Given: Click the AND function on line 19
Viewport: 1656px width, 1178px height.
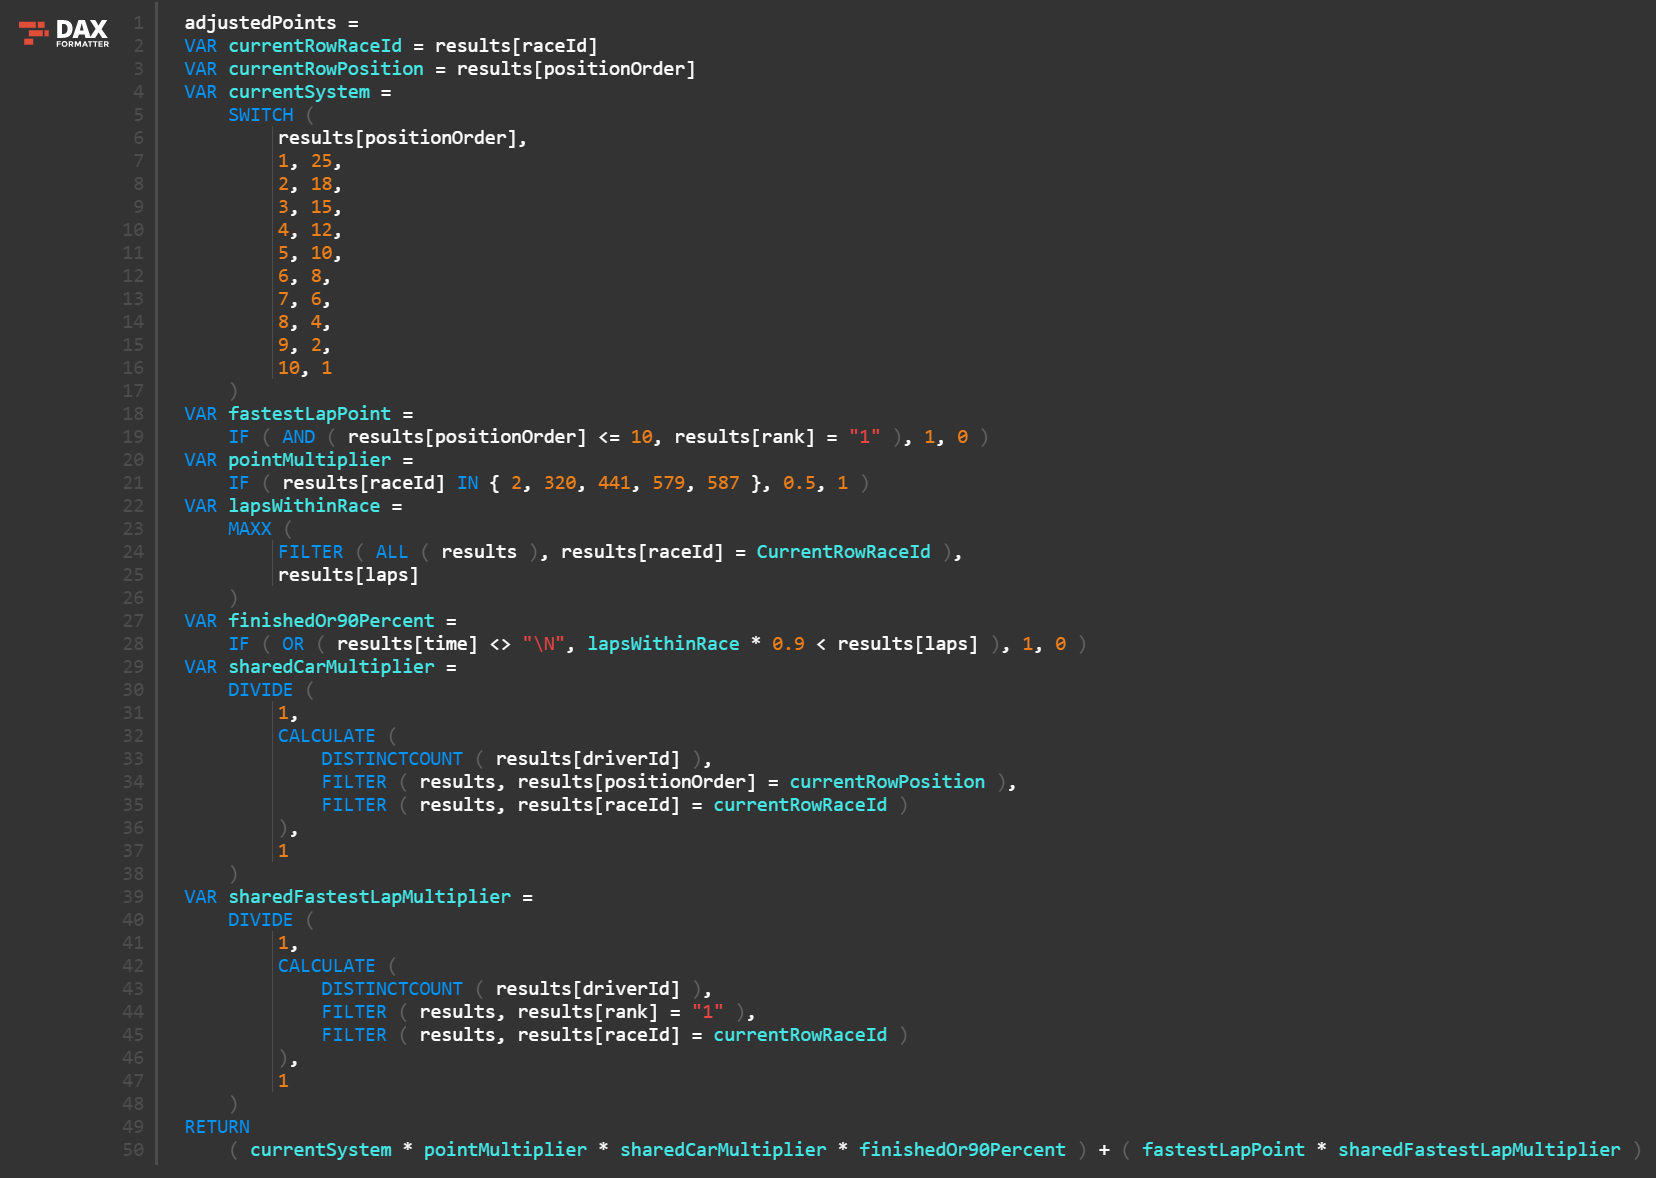Looking at the screenshot, I should 298,437.
